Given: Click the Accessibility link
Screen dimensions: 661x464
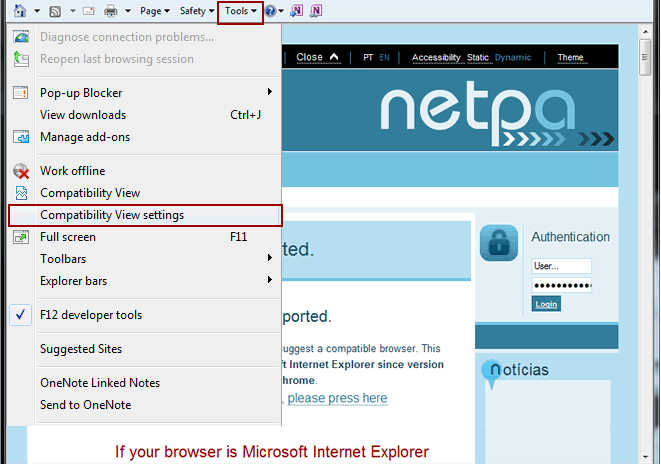Looking at the screenshot, I should 436,57.
